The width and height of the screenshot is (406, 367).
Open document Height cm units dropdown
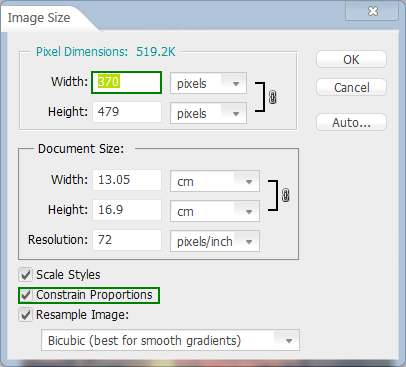[215, 211]
